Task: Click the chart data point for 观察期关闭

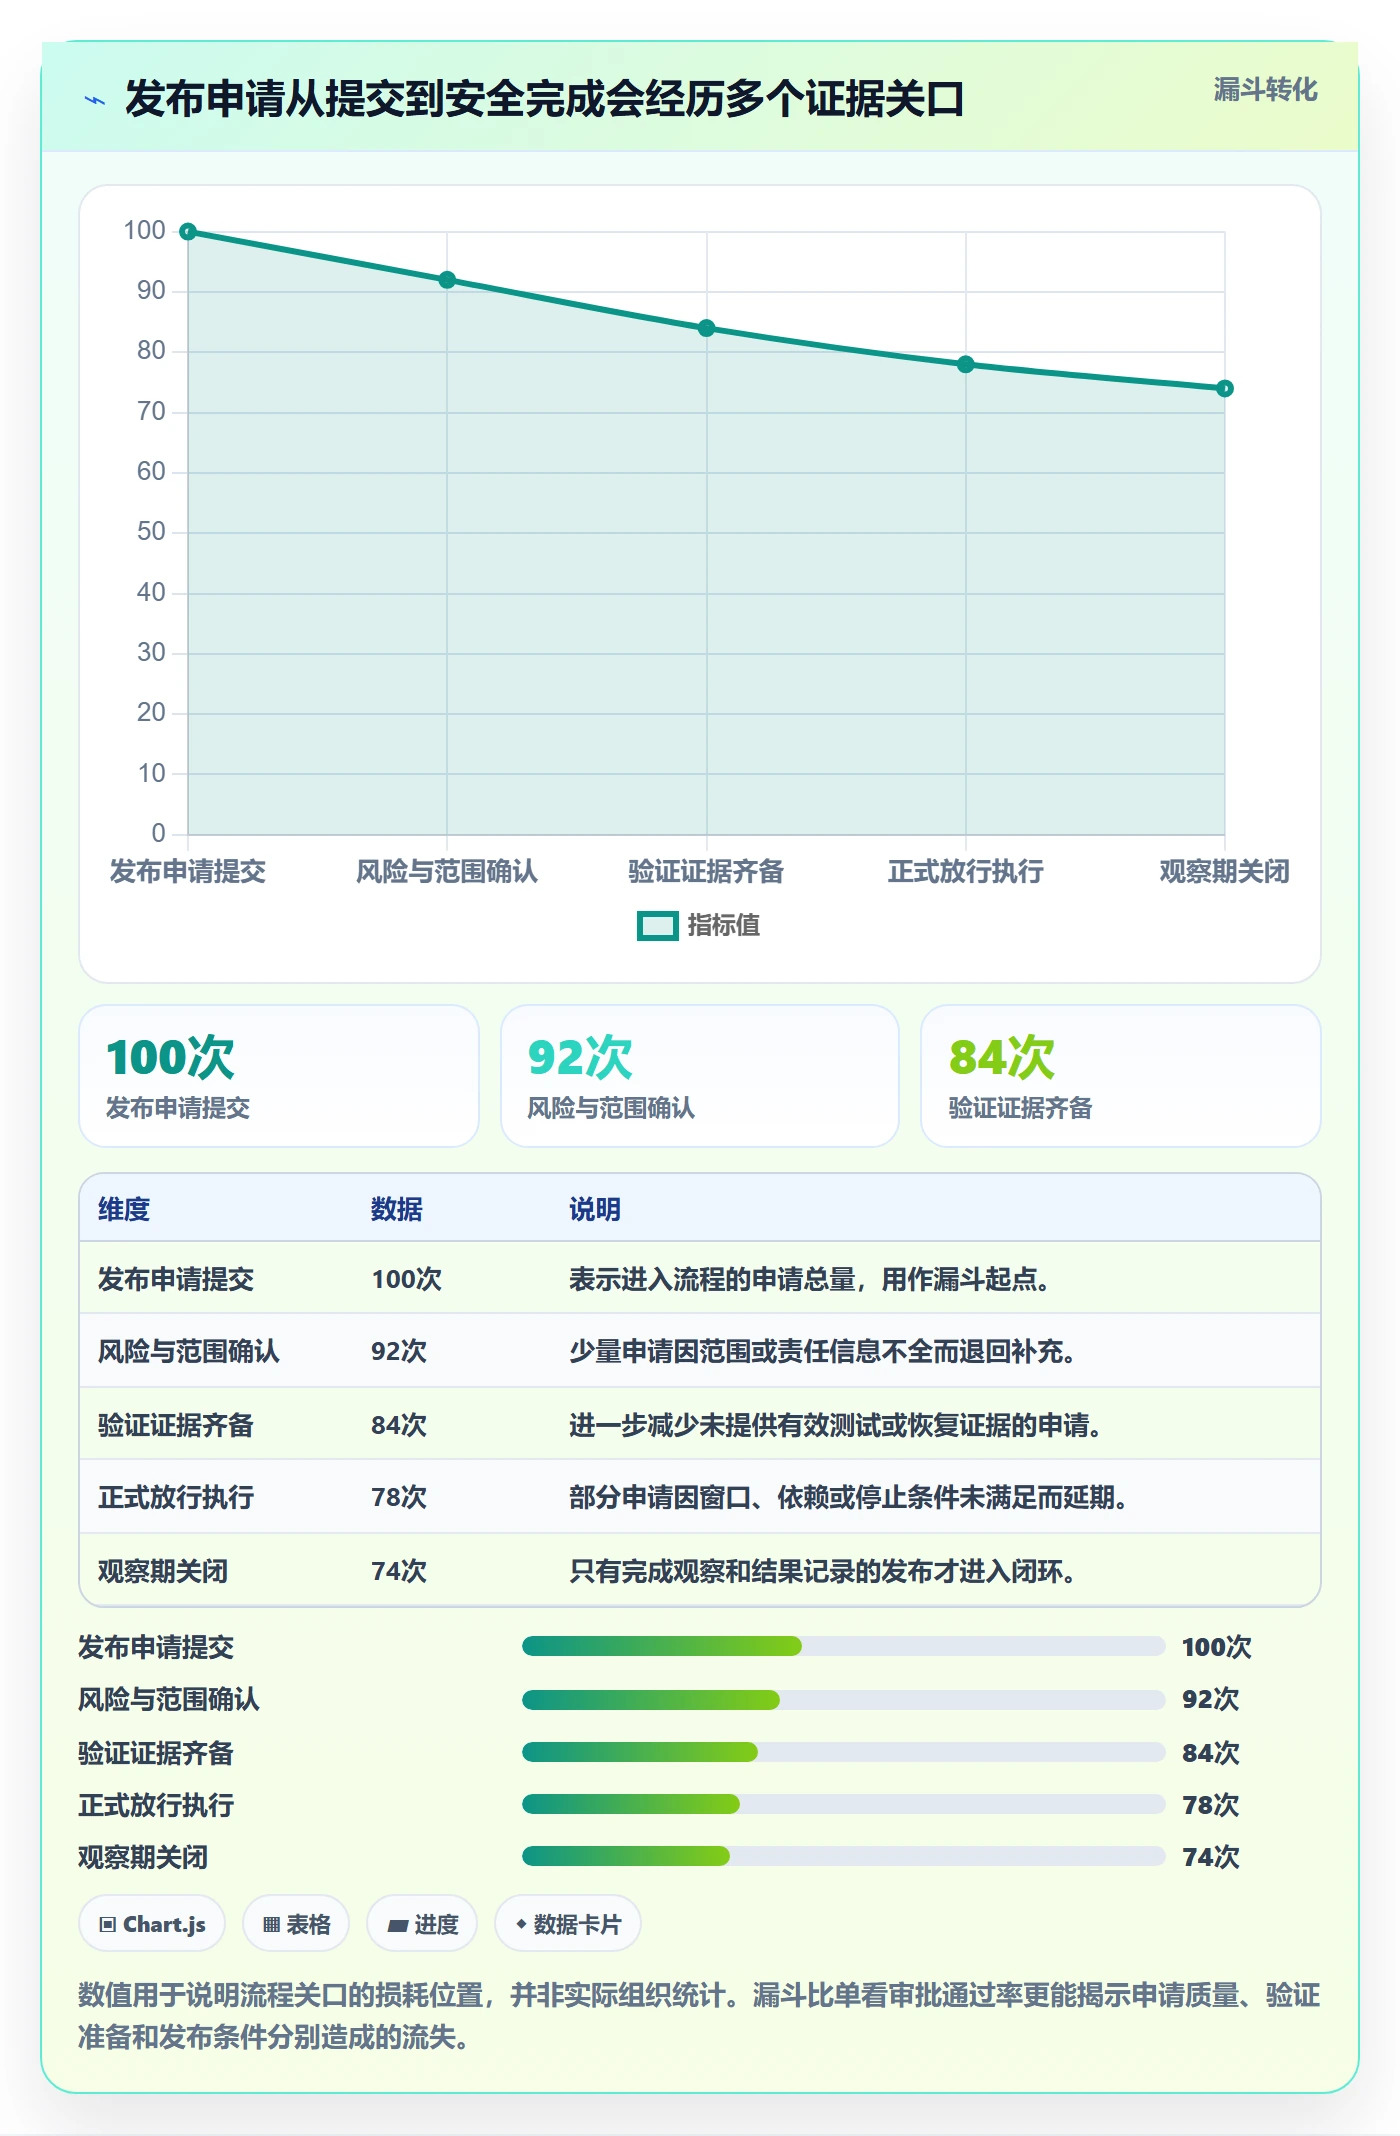Action: pyautogui.click(x=1224, y=388)
